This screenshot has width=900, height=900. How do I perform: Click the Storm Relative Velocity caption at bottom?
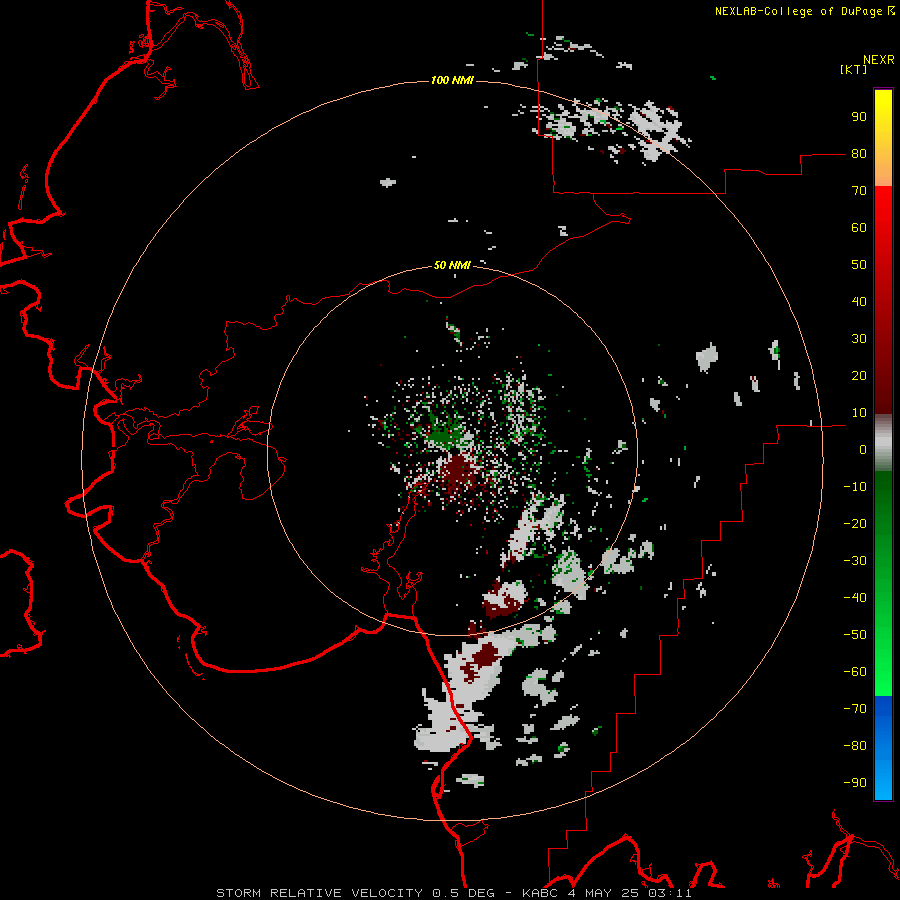pyautogui.click(x=453, y=893)
